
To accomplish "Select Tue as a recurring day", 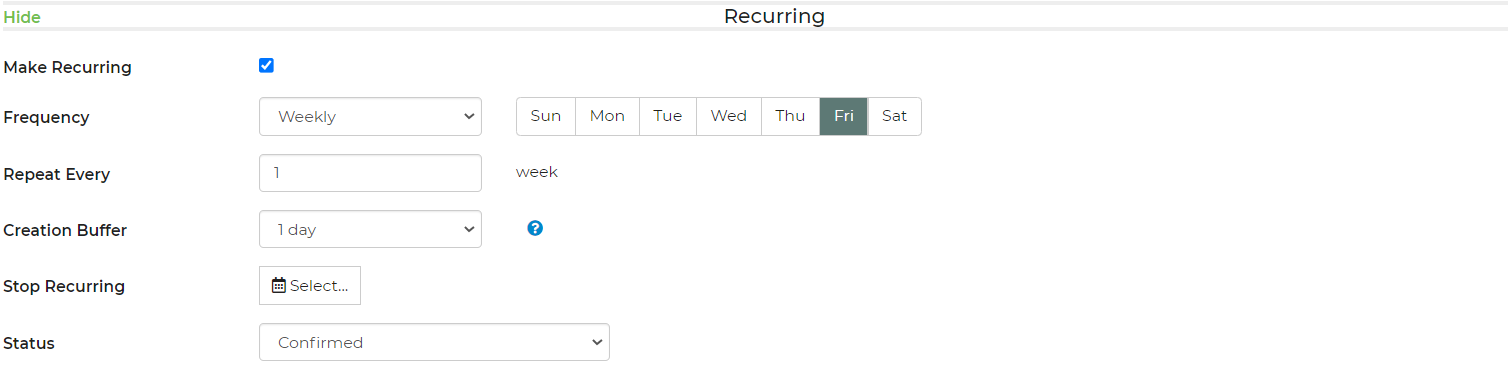I will click(668, 116).
